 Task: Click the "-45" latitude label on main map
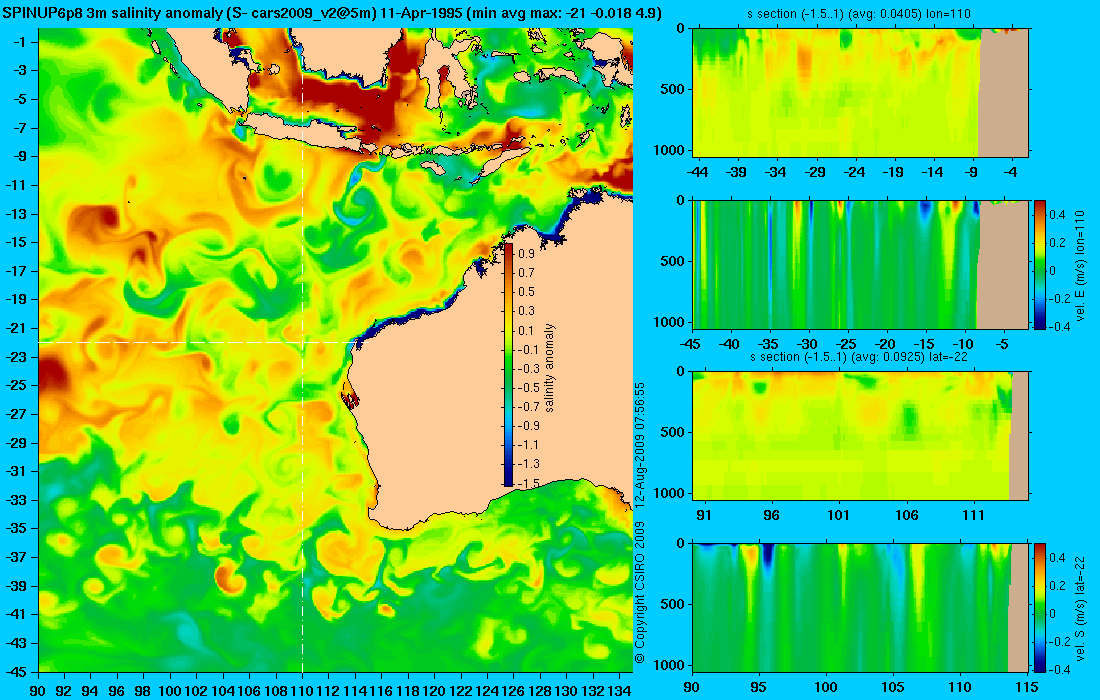pos(16,671)
